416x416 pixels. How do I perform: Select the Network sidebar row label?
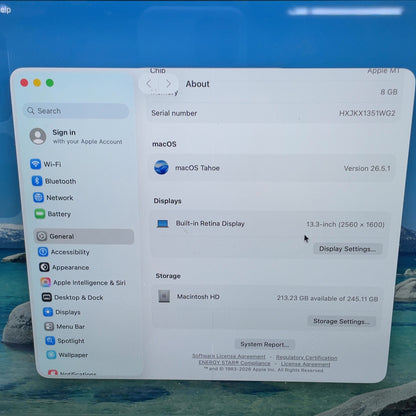pyautogui.click(x=60, y=198)
